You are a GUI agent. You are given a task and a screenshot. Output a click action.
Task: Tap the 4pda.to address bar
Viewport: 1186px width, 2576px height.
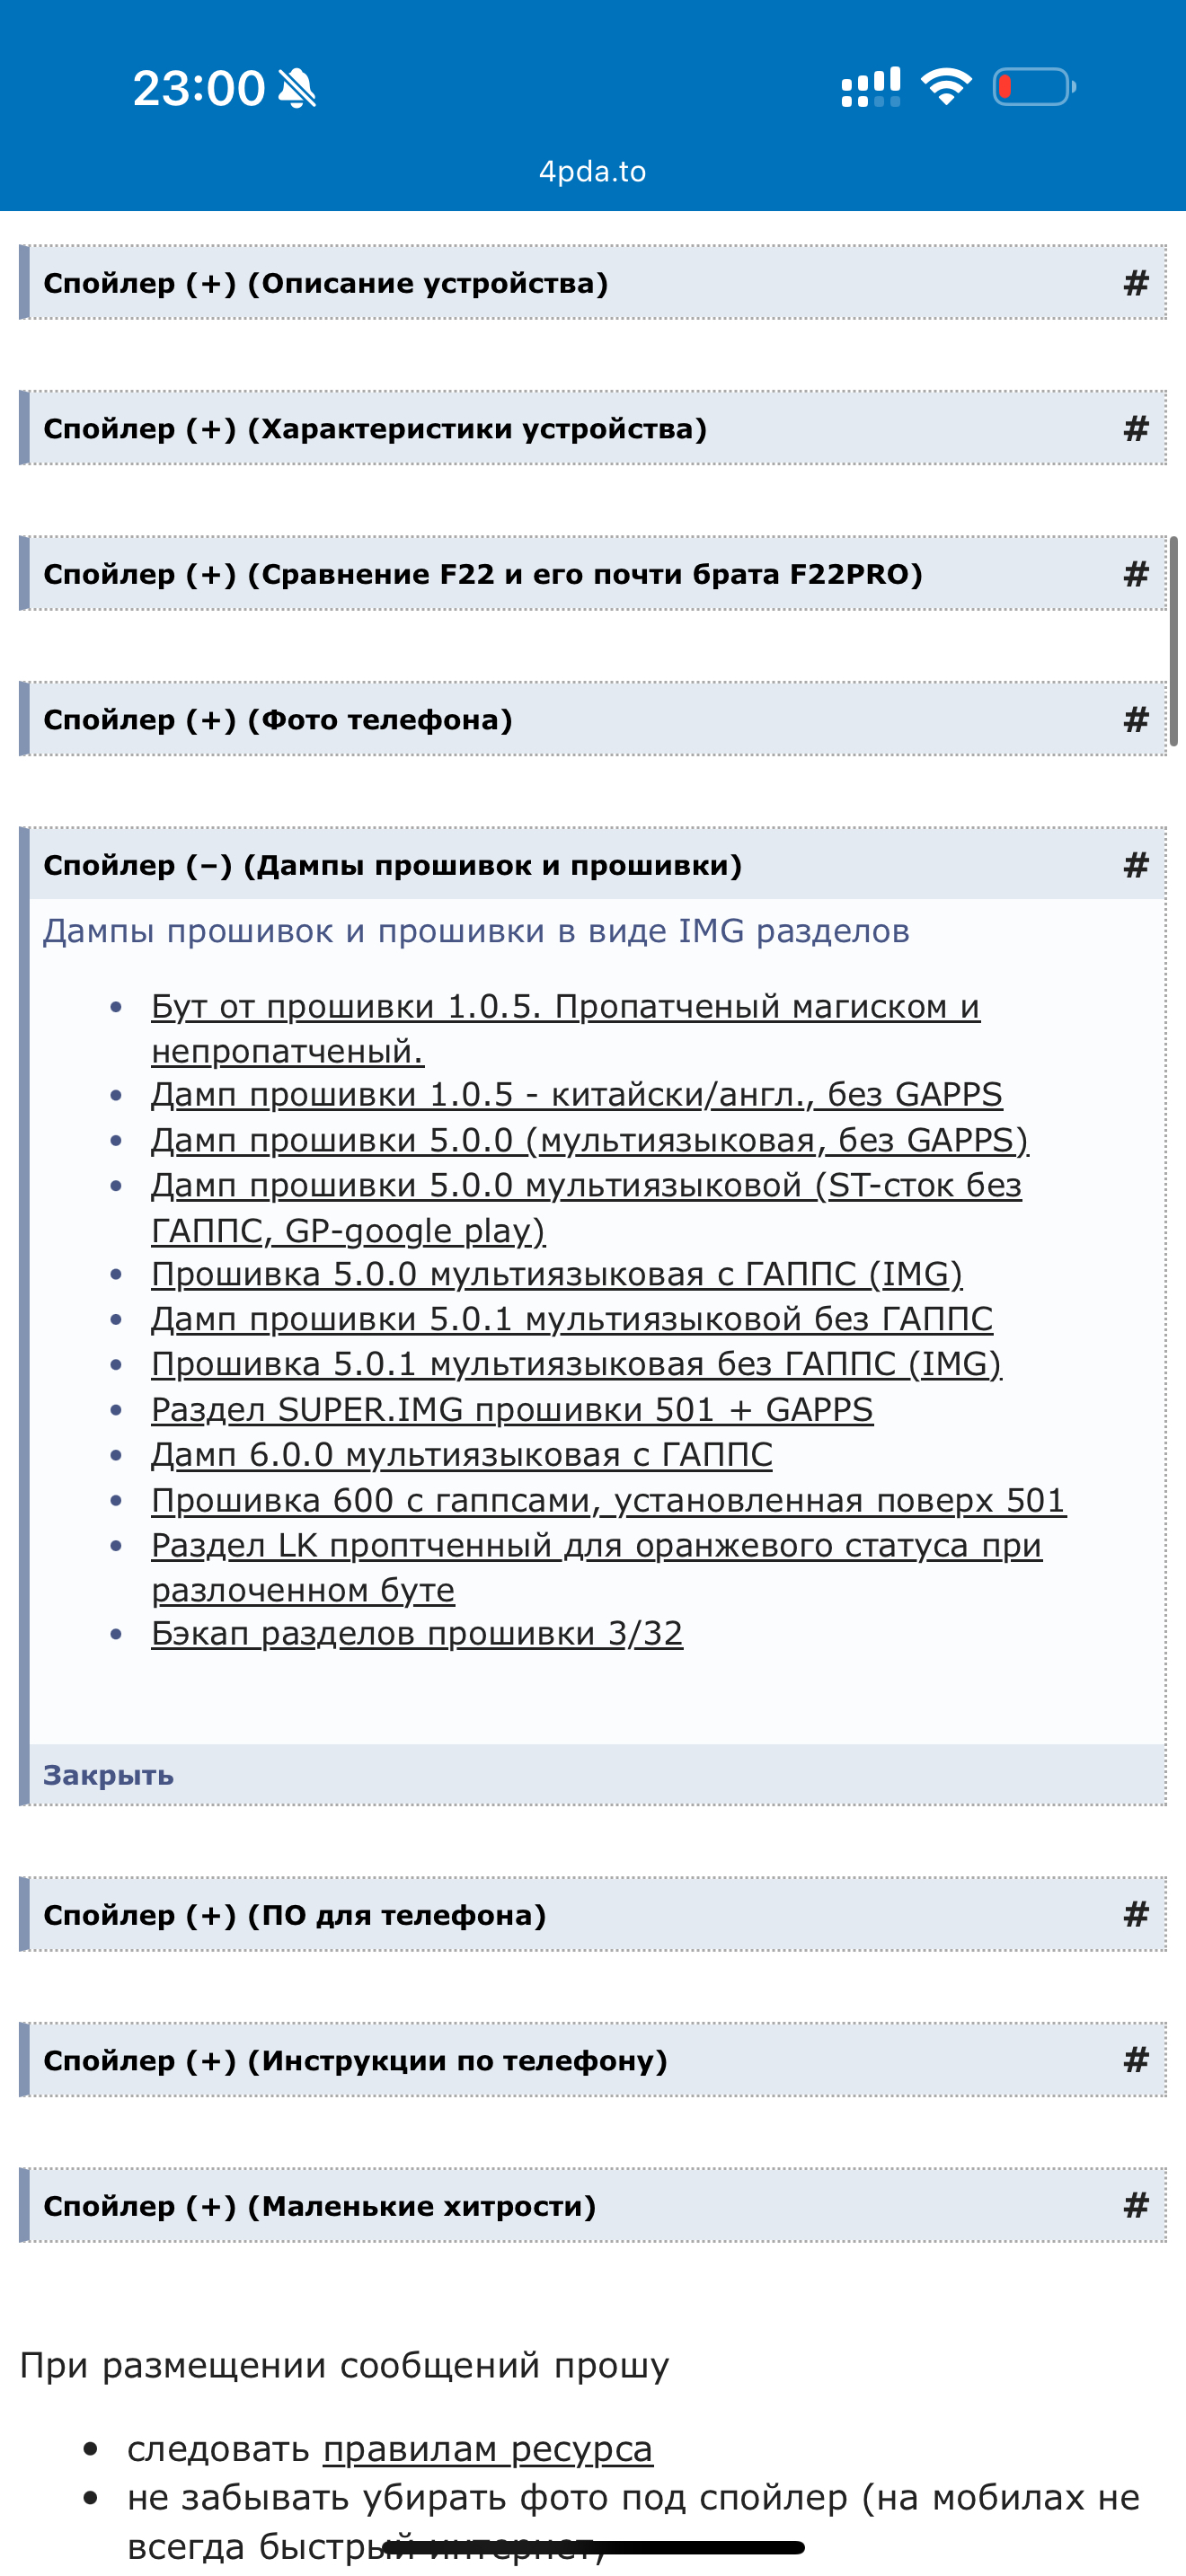pos(593,172)
